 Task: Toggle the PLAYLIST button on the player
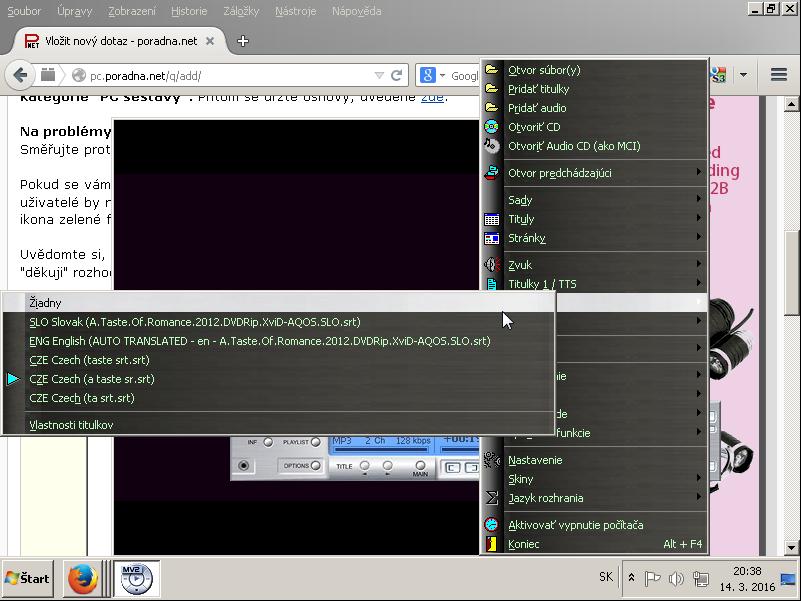315,442
